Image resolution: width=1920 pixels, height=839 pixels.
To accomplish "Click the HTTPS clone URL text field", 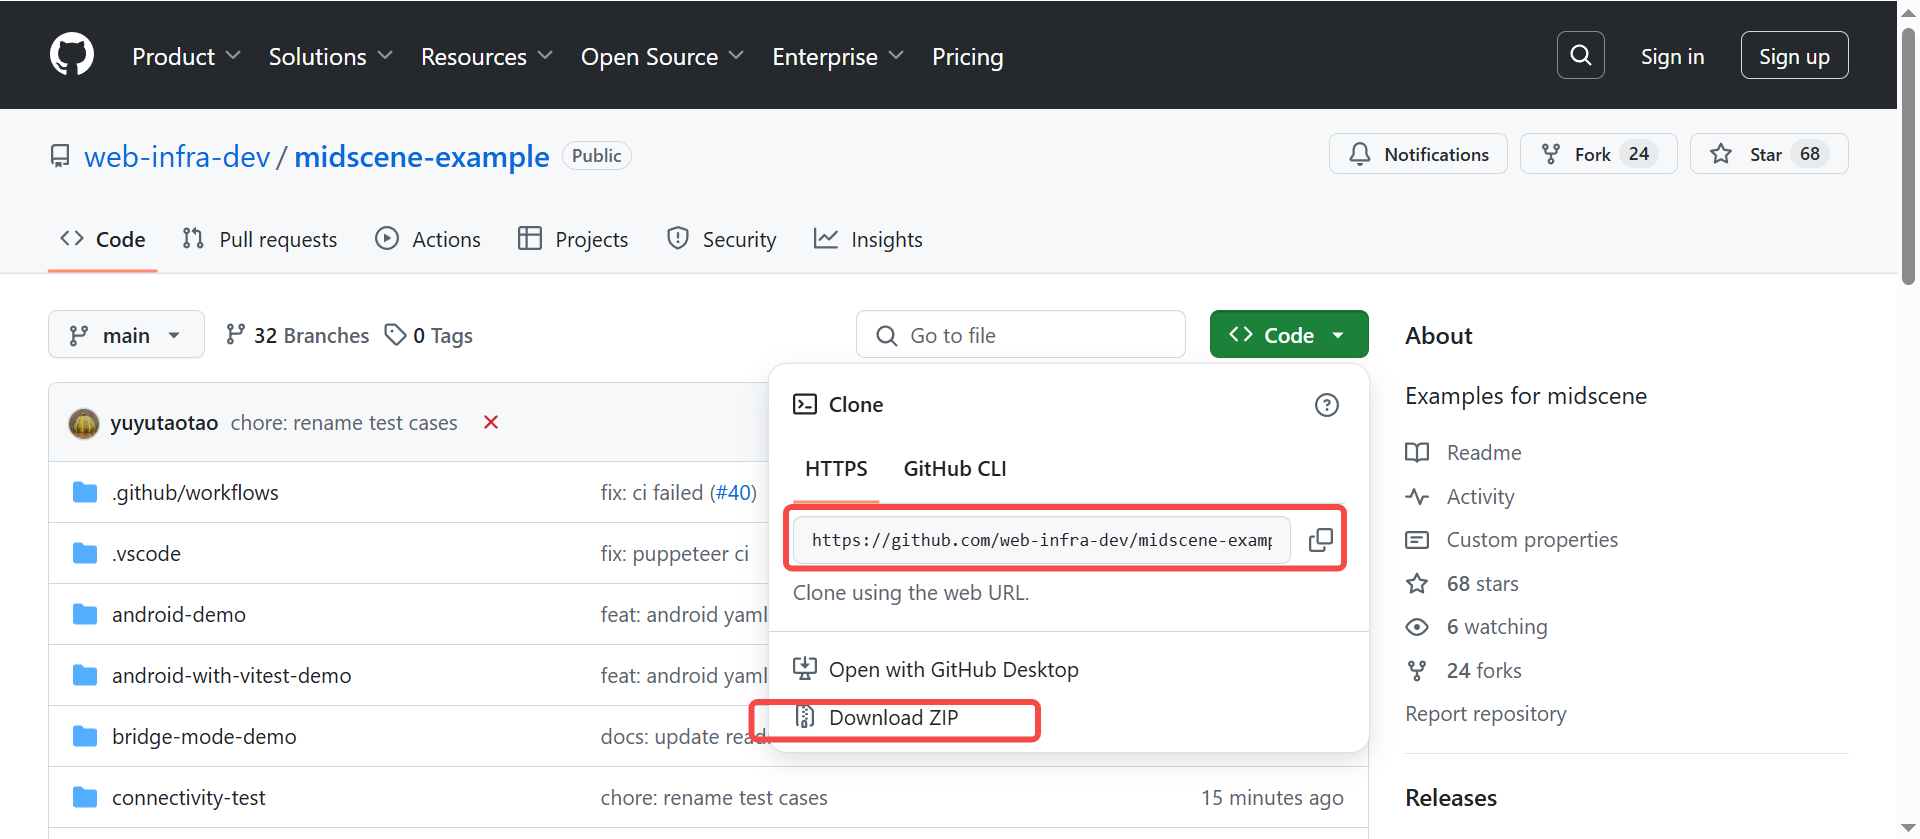I will pos(1041,540).
